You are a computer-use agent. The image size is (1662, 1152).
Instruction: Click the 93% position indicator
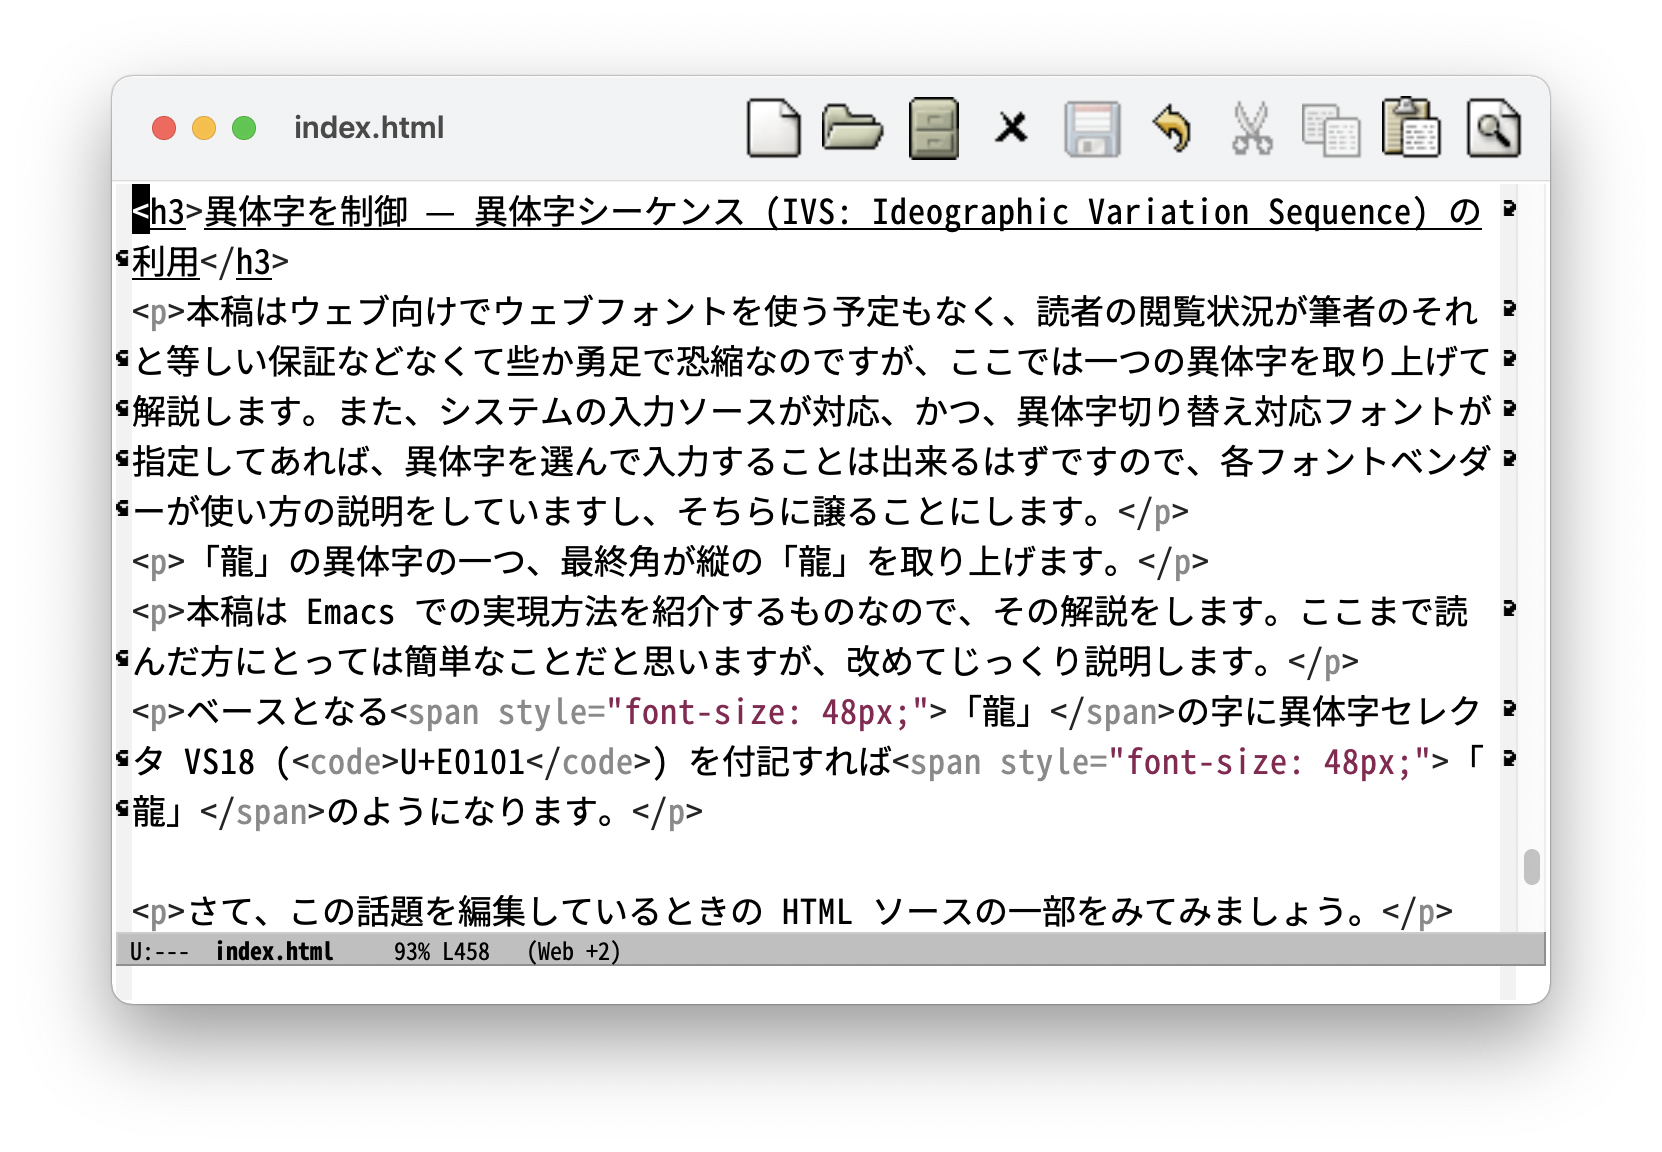[411, 951]
